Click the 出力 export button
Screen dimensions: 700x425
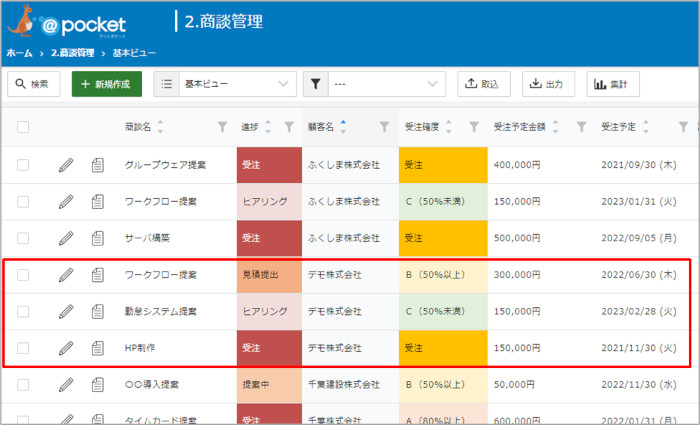549,84
